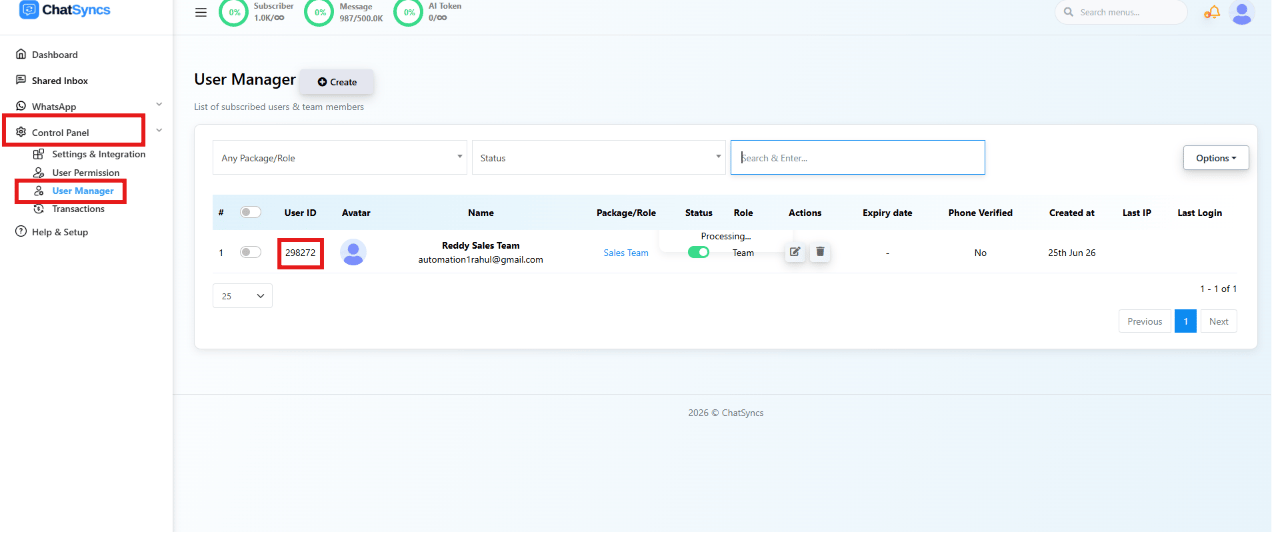Open User Permission submenu item

86,173
